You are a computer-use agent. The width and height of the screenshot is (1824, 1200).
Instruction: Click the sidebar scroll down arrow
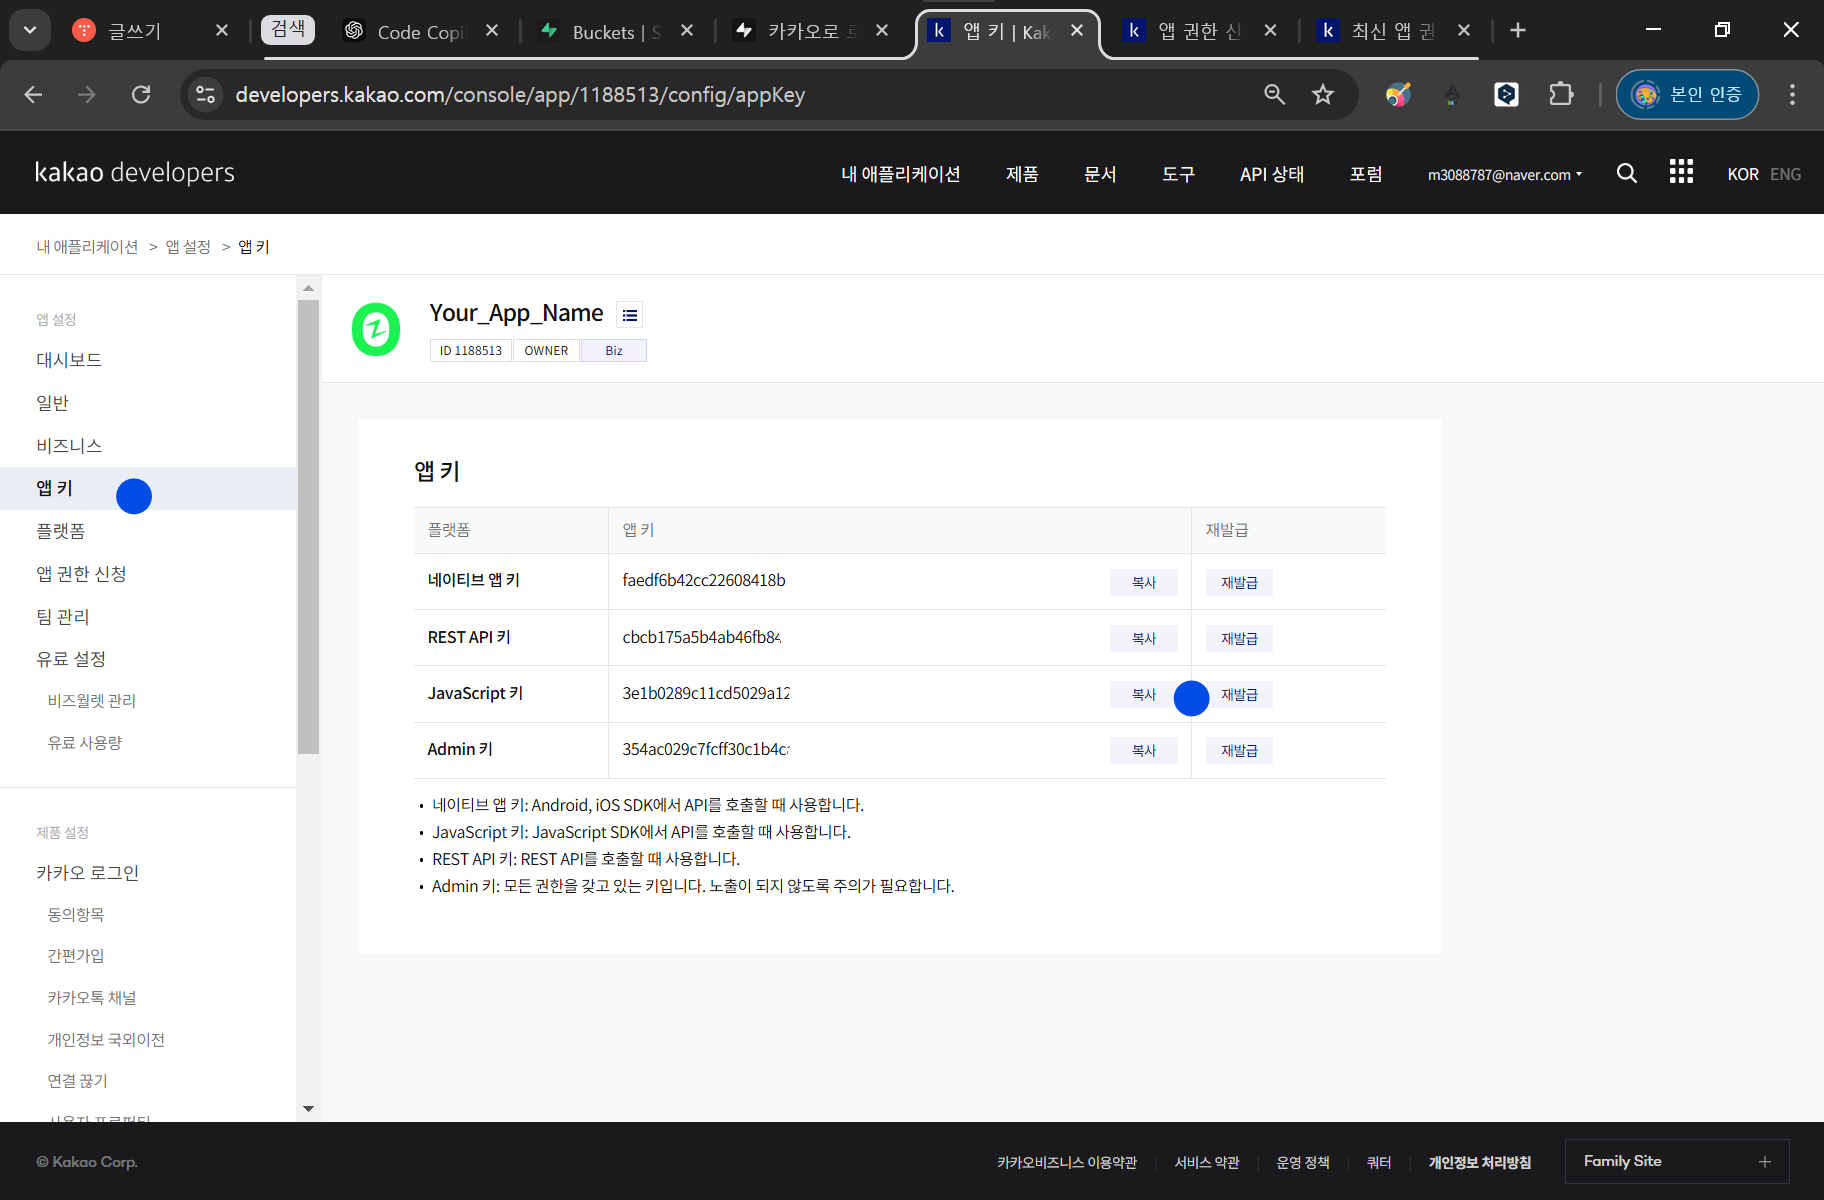click(308, 1108)
